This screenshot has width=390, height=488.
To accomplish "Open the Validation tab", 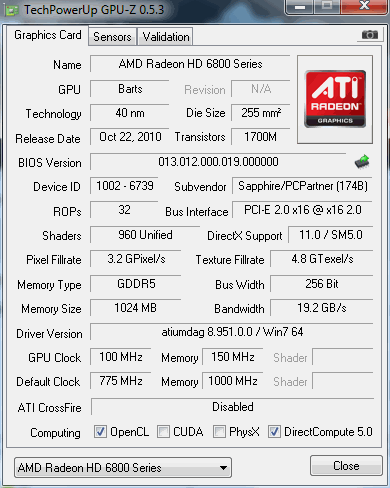I will pos(166,37).
